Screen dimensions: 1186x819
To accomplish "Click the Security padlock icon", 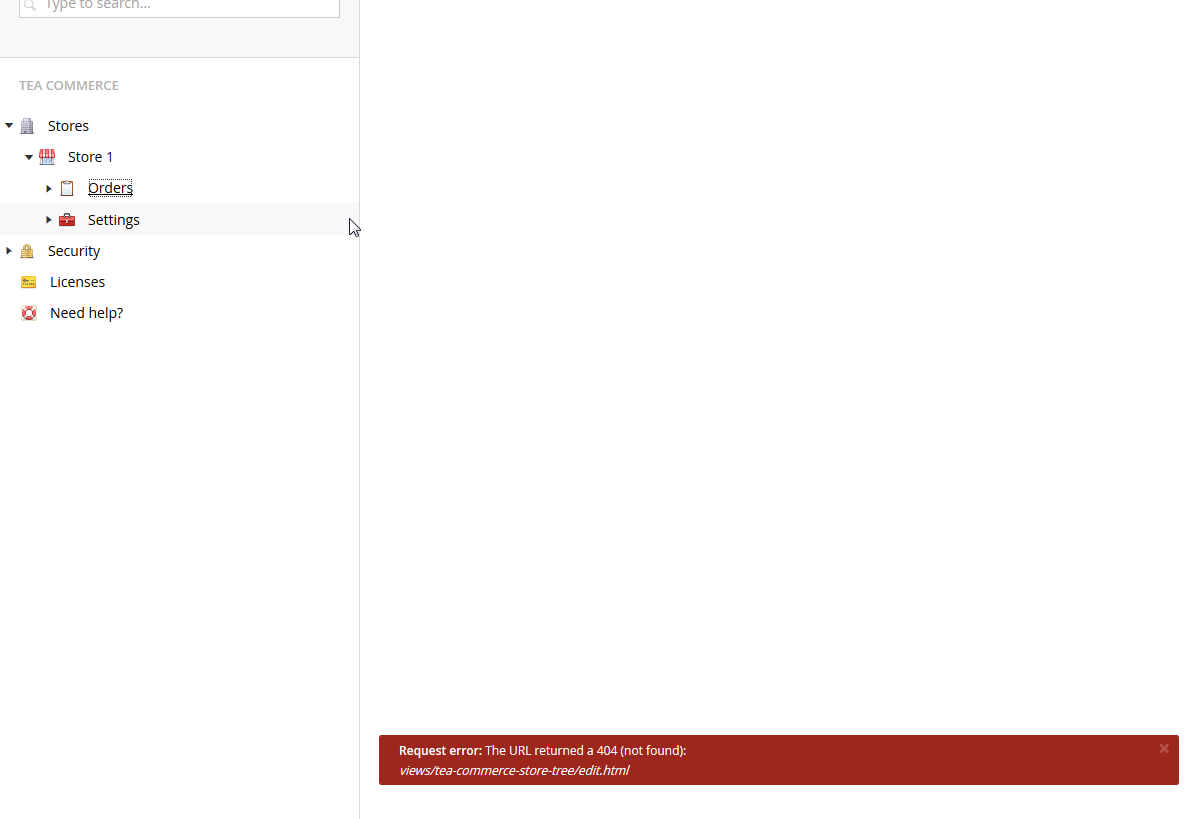I will pos(27,251).
